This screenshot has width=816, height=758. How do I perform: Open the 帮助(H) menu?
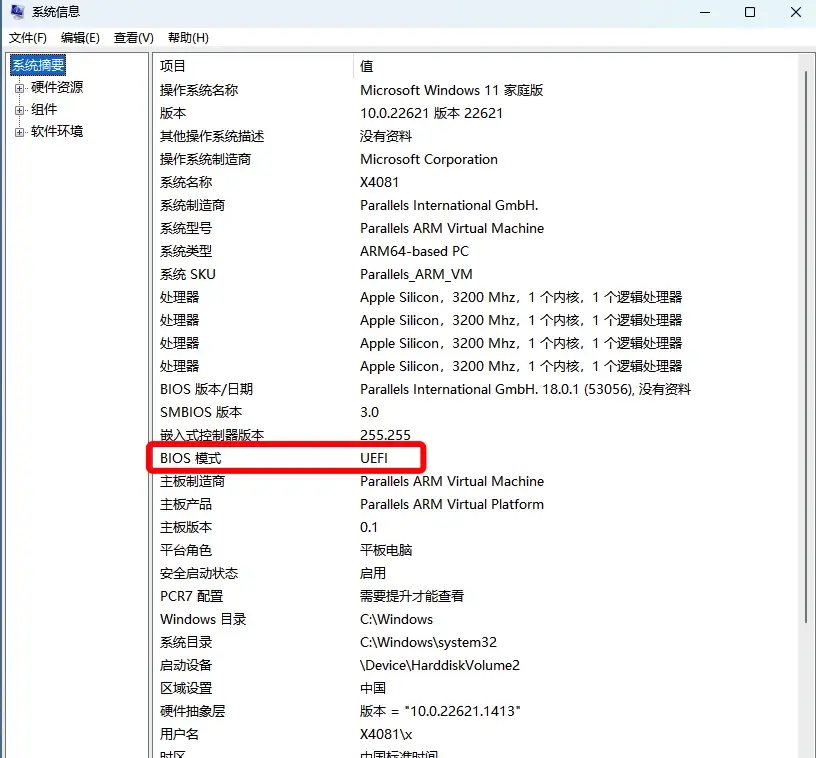[188, 38]
